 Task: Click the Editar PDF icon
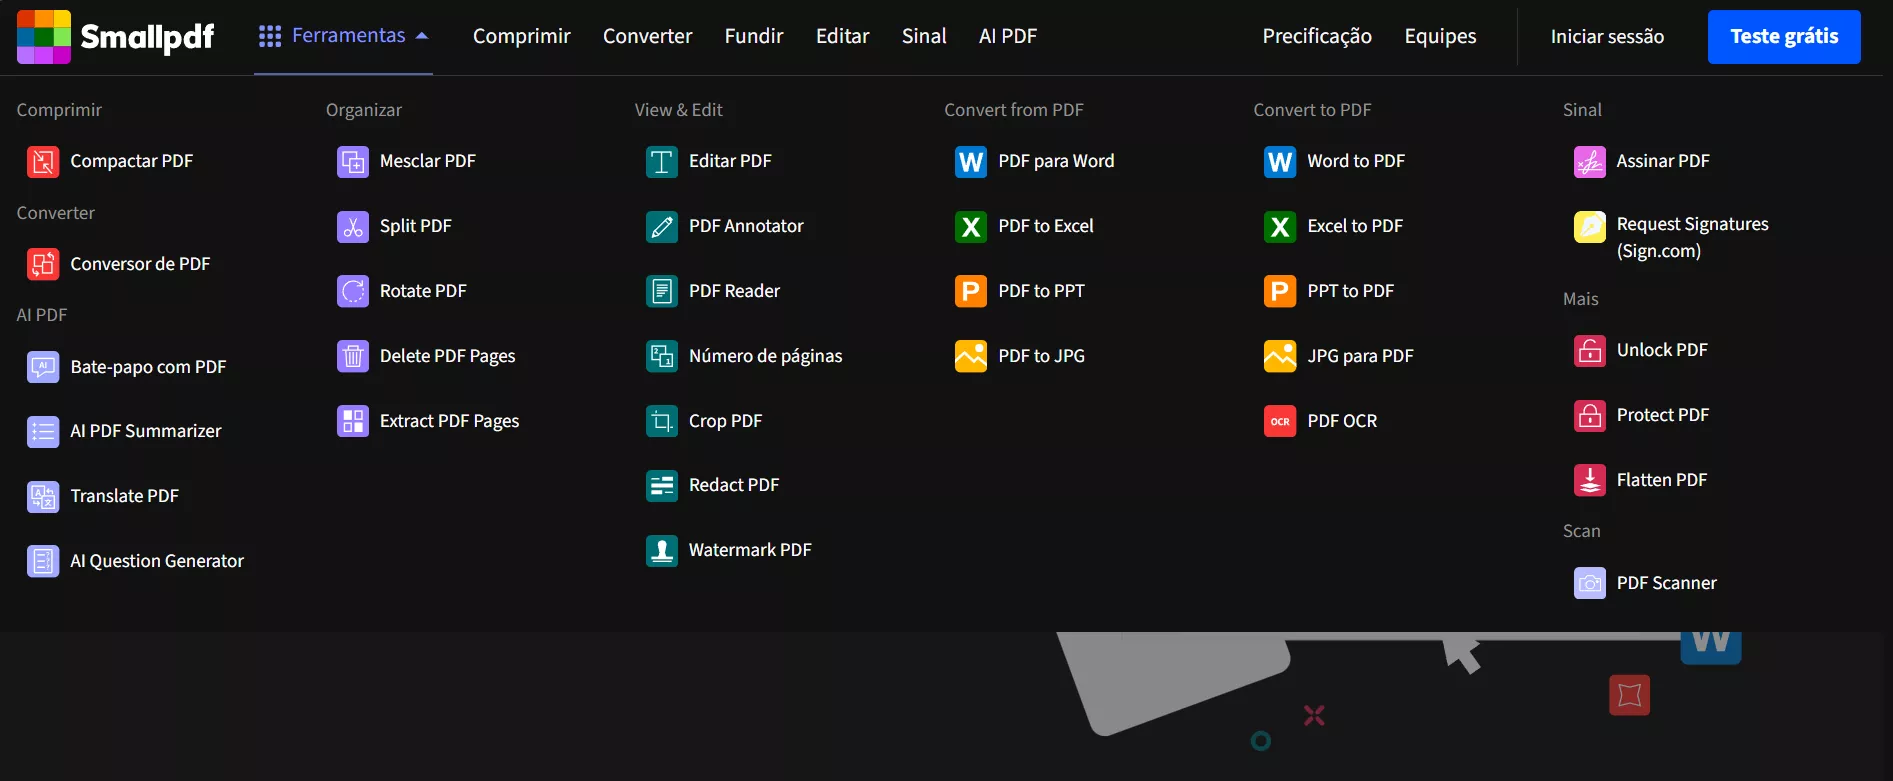[x=662, y=162]
